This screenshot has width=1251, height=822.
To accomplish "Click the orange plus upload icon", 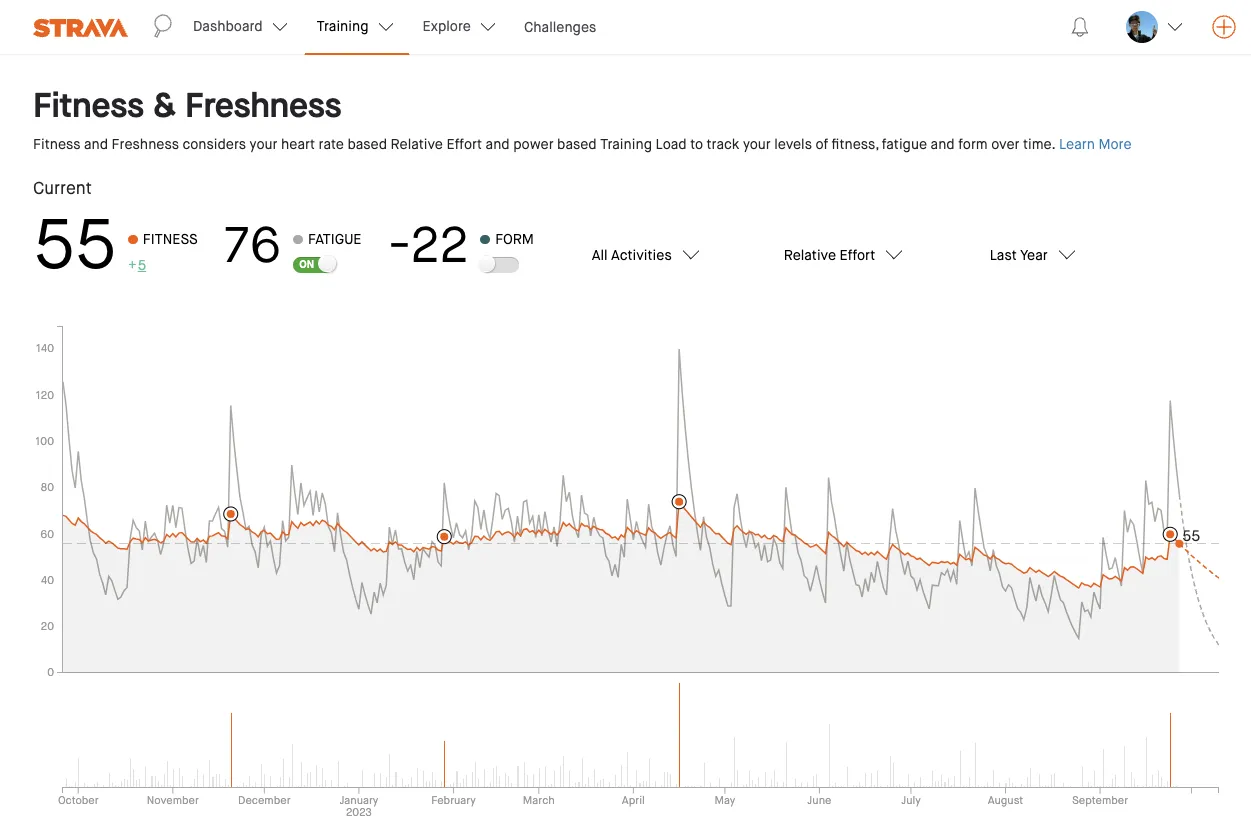I will tap(1223, 27).
